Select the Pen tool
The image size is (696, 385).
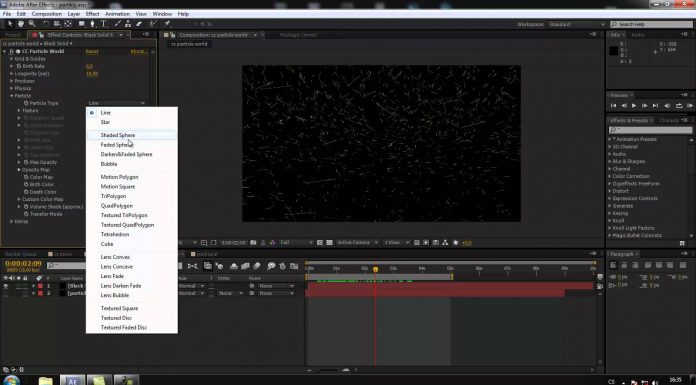pos(92,24)
